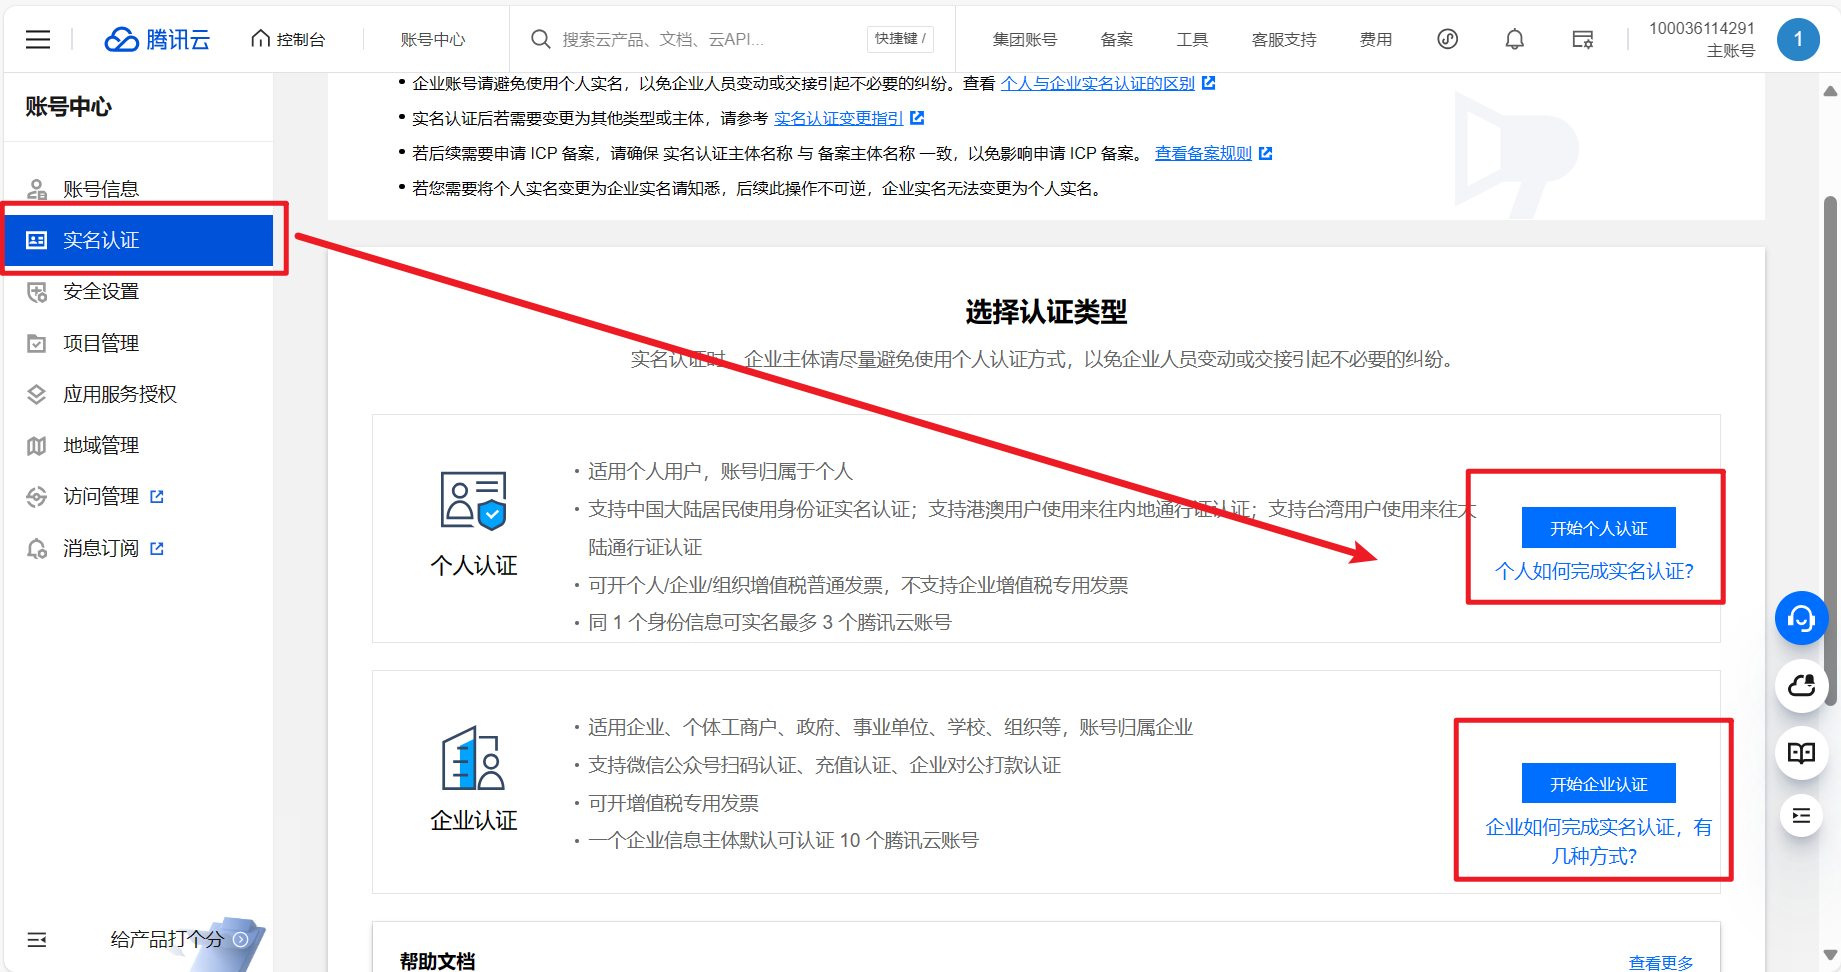The image size is (1841, 972).
Task: Select 安全设置 in the sidebar
Action: tap(101, 291)
